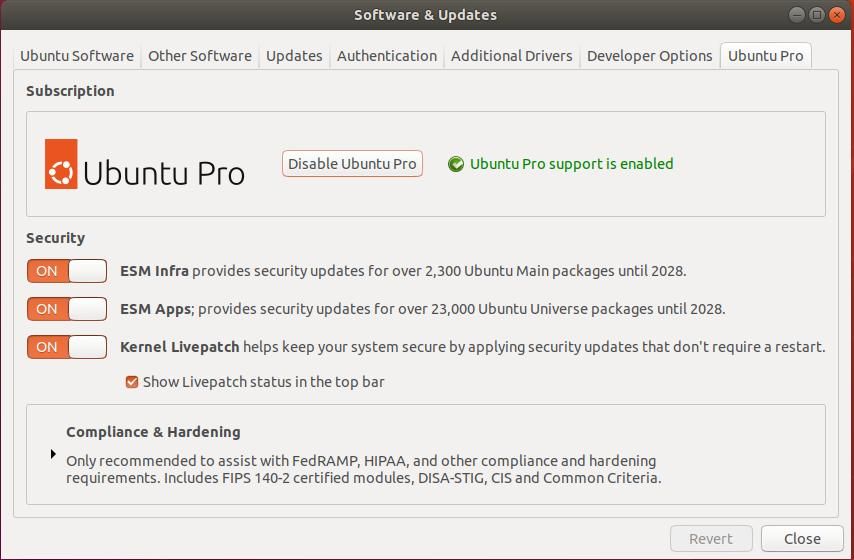Click the 'Software & Updates' window title
854x560 pixels.
pyautogui.click(x=425, y=15)
